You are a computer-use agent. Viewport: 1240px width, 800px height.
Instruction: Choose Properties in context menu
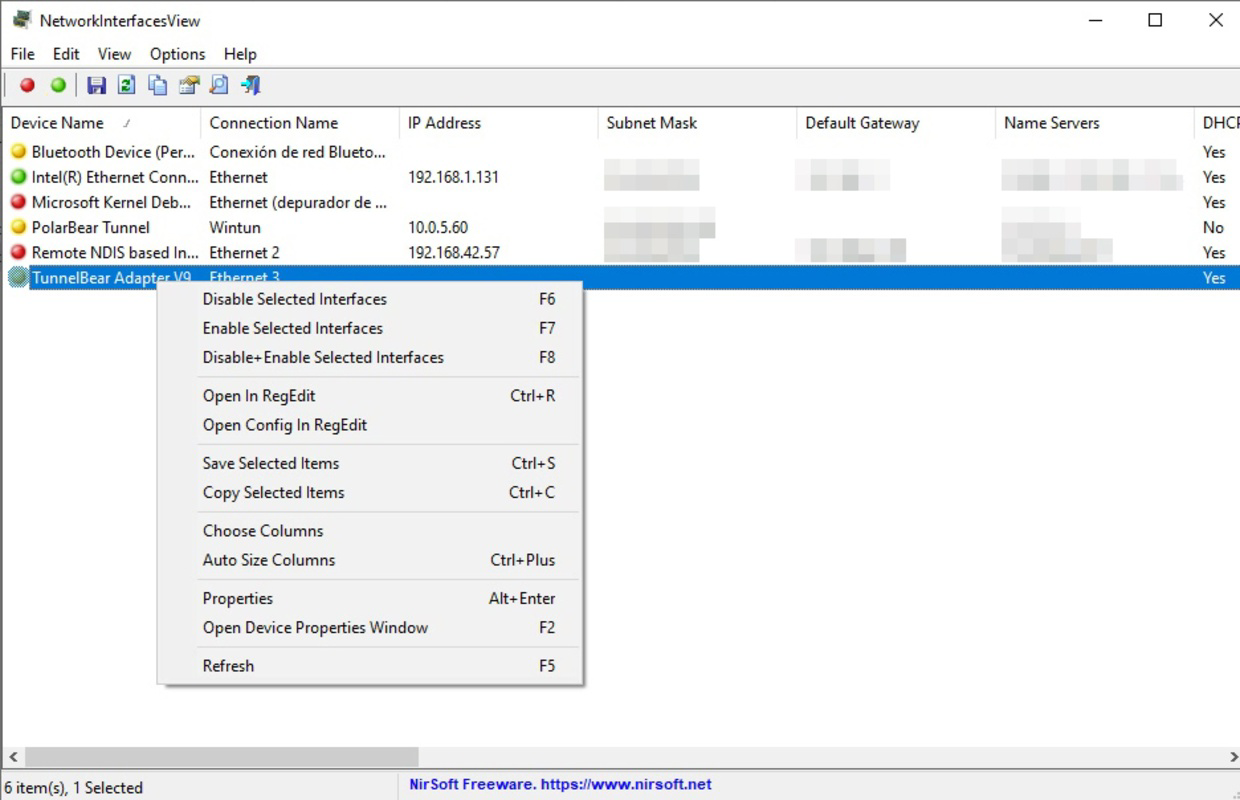370,598
